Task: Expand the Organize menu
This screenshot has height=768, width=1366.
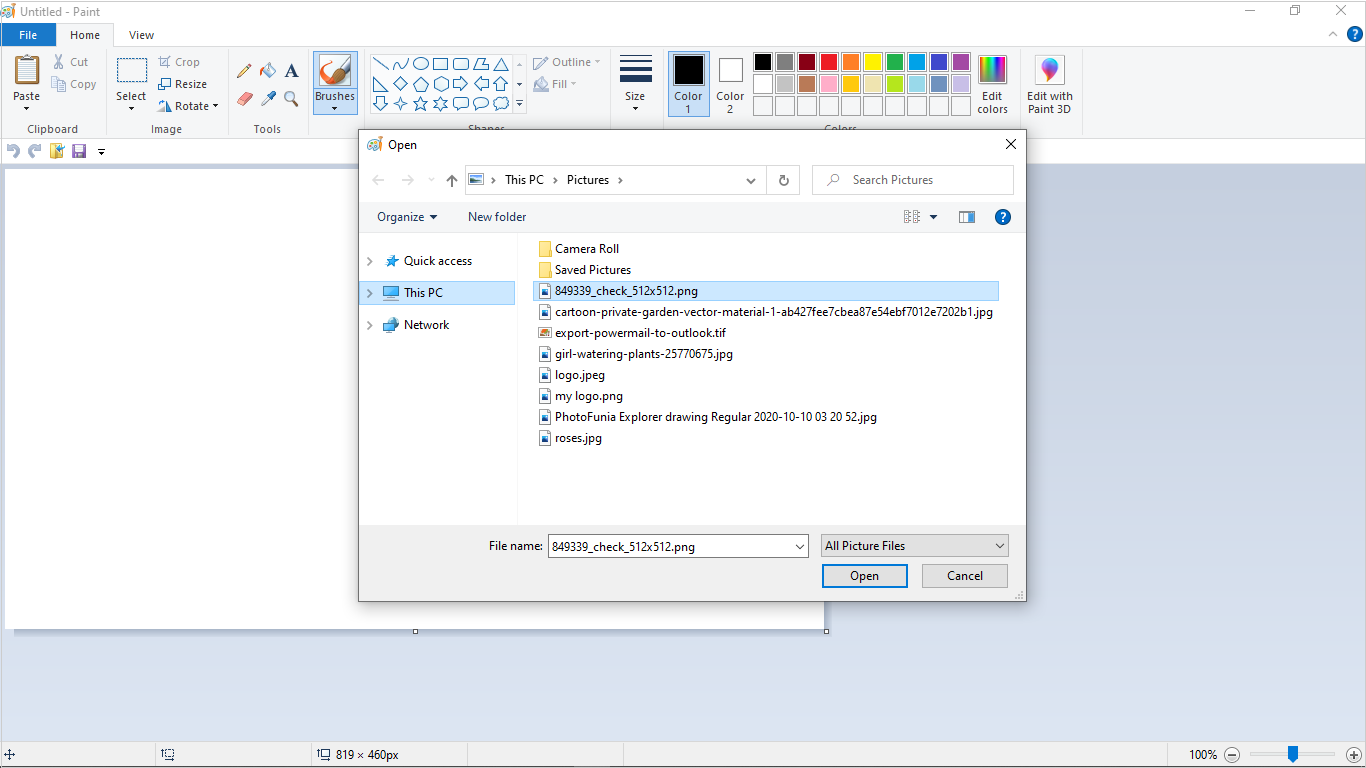Action: pyautogui.click(x=405, y=216)
